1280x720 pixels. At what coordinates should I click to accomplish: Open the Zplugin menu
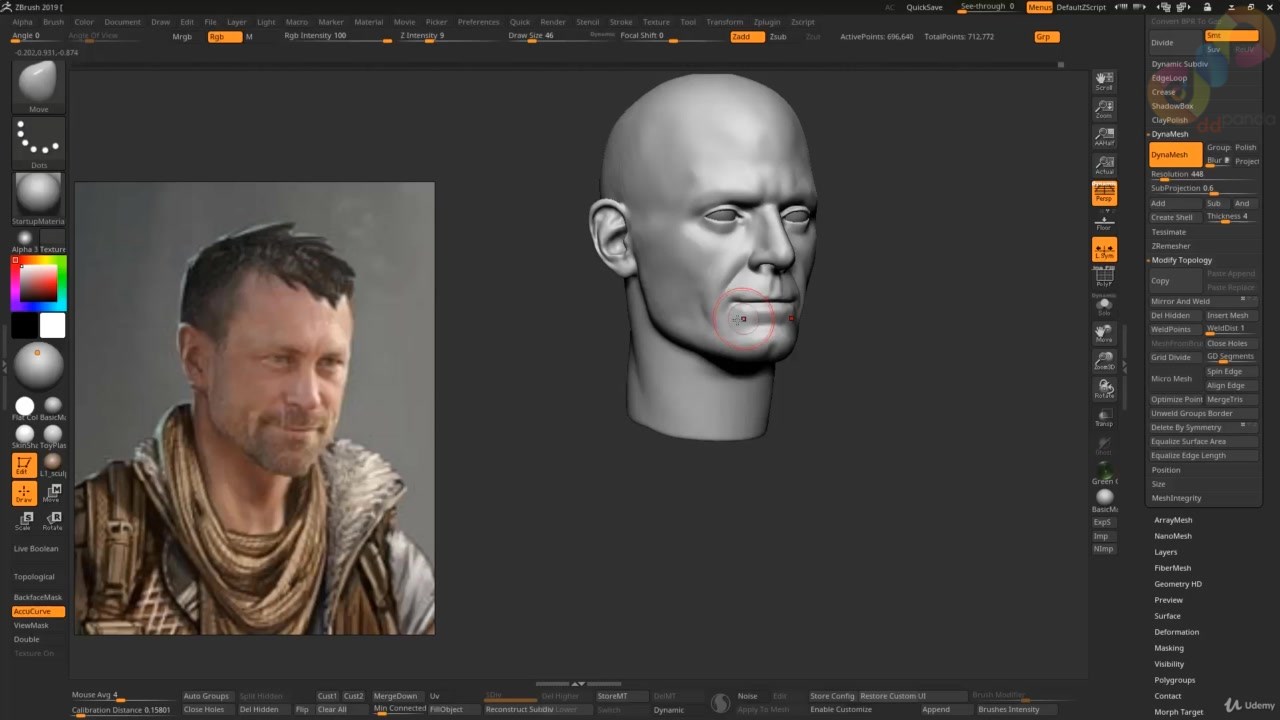point(767,22)
